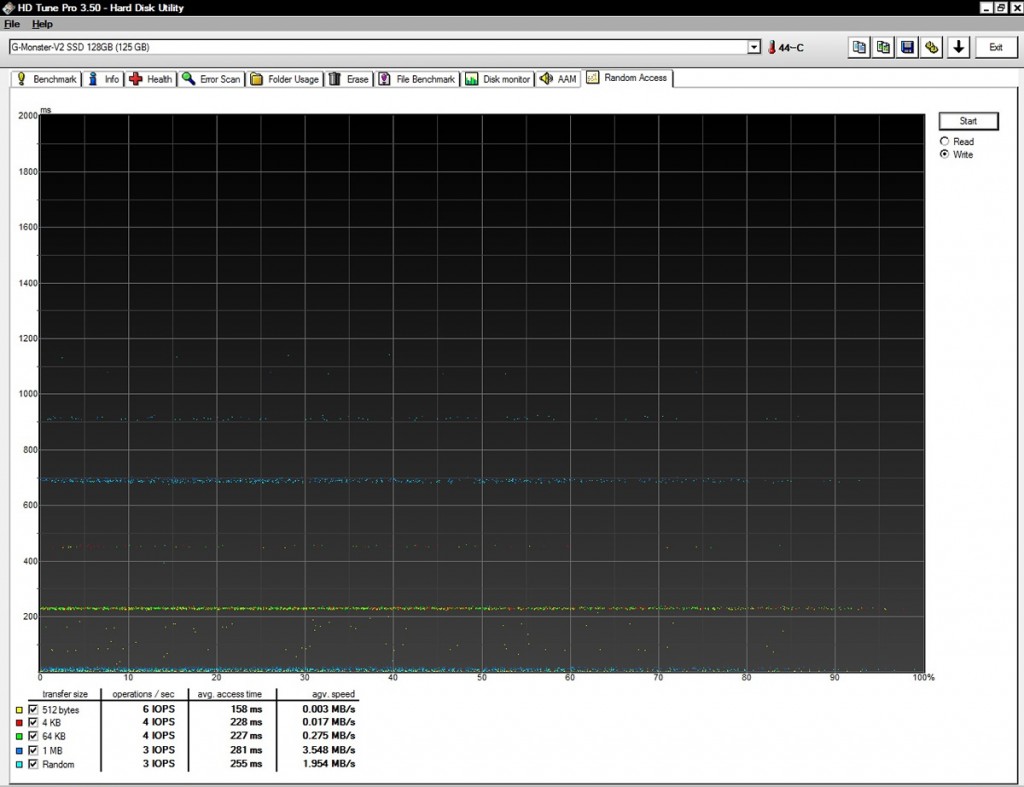1024x787 pixels.
Task: Click the down arrow minimize-to-tray icon
Action: point(958,47)
